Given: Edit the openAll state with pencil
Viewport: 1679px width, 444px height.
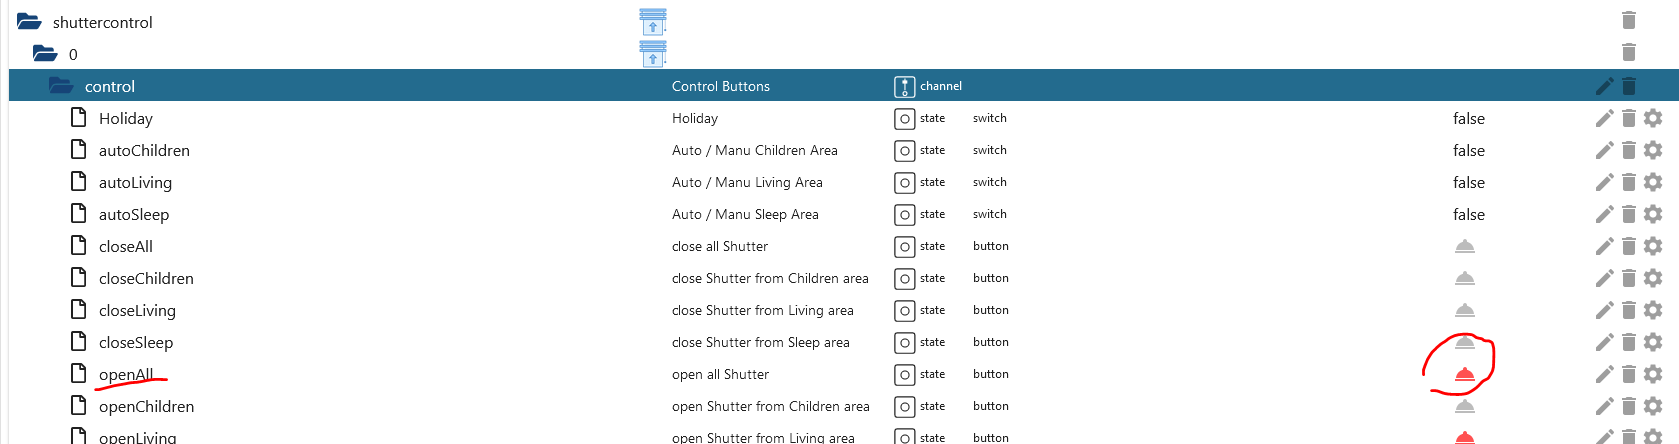Looking at the screenshot, I should 1604,375.
